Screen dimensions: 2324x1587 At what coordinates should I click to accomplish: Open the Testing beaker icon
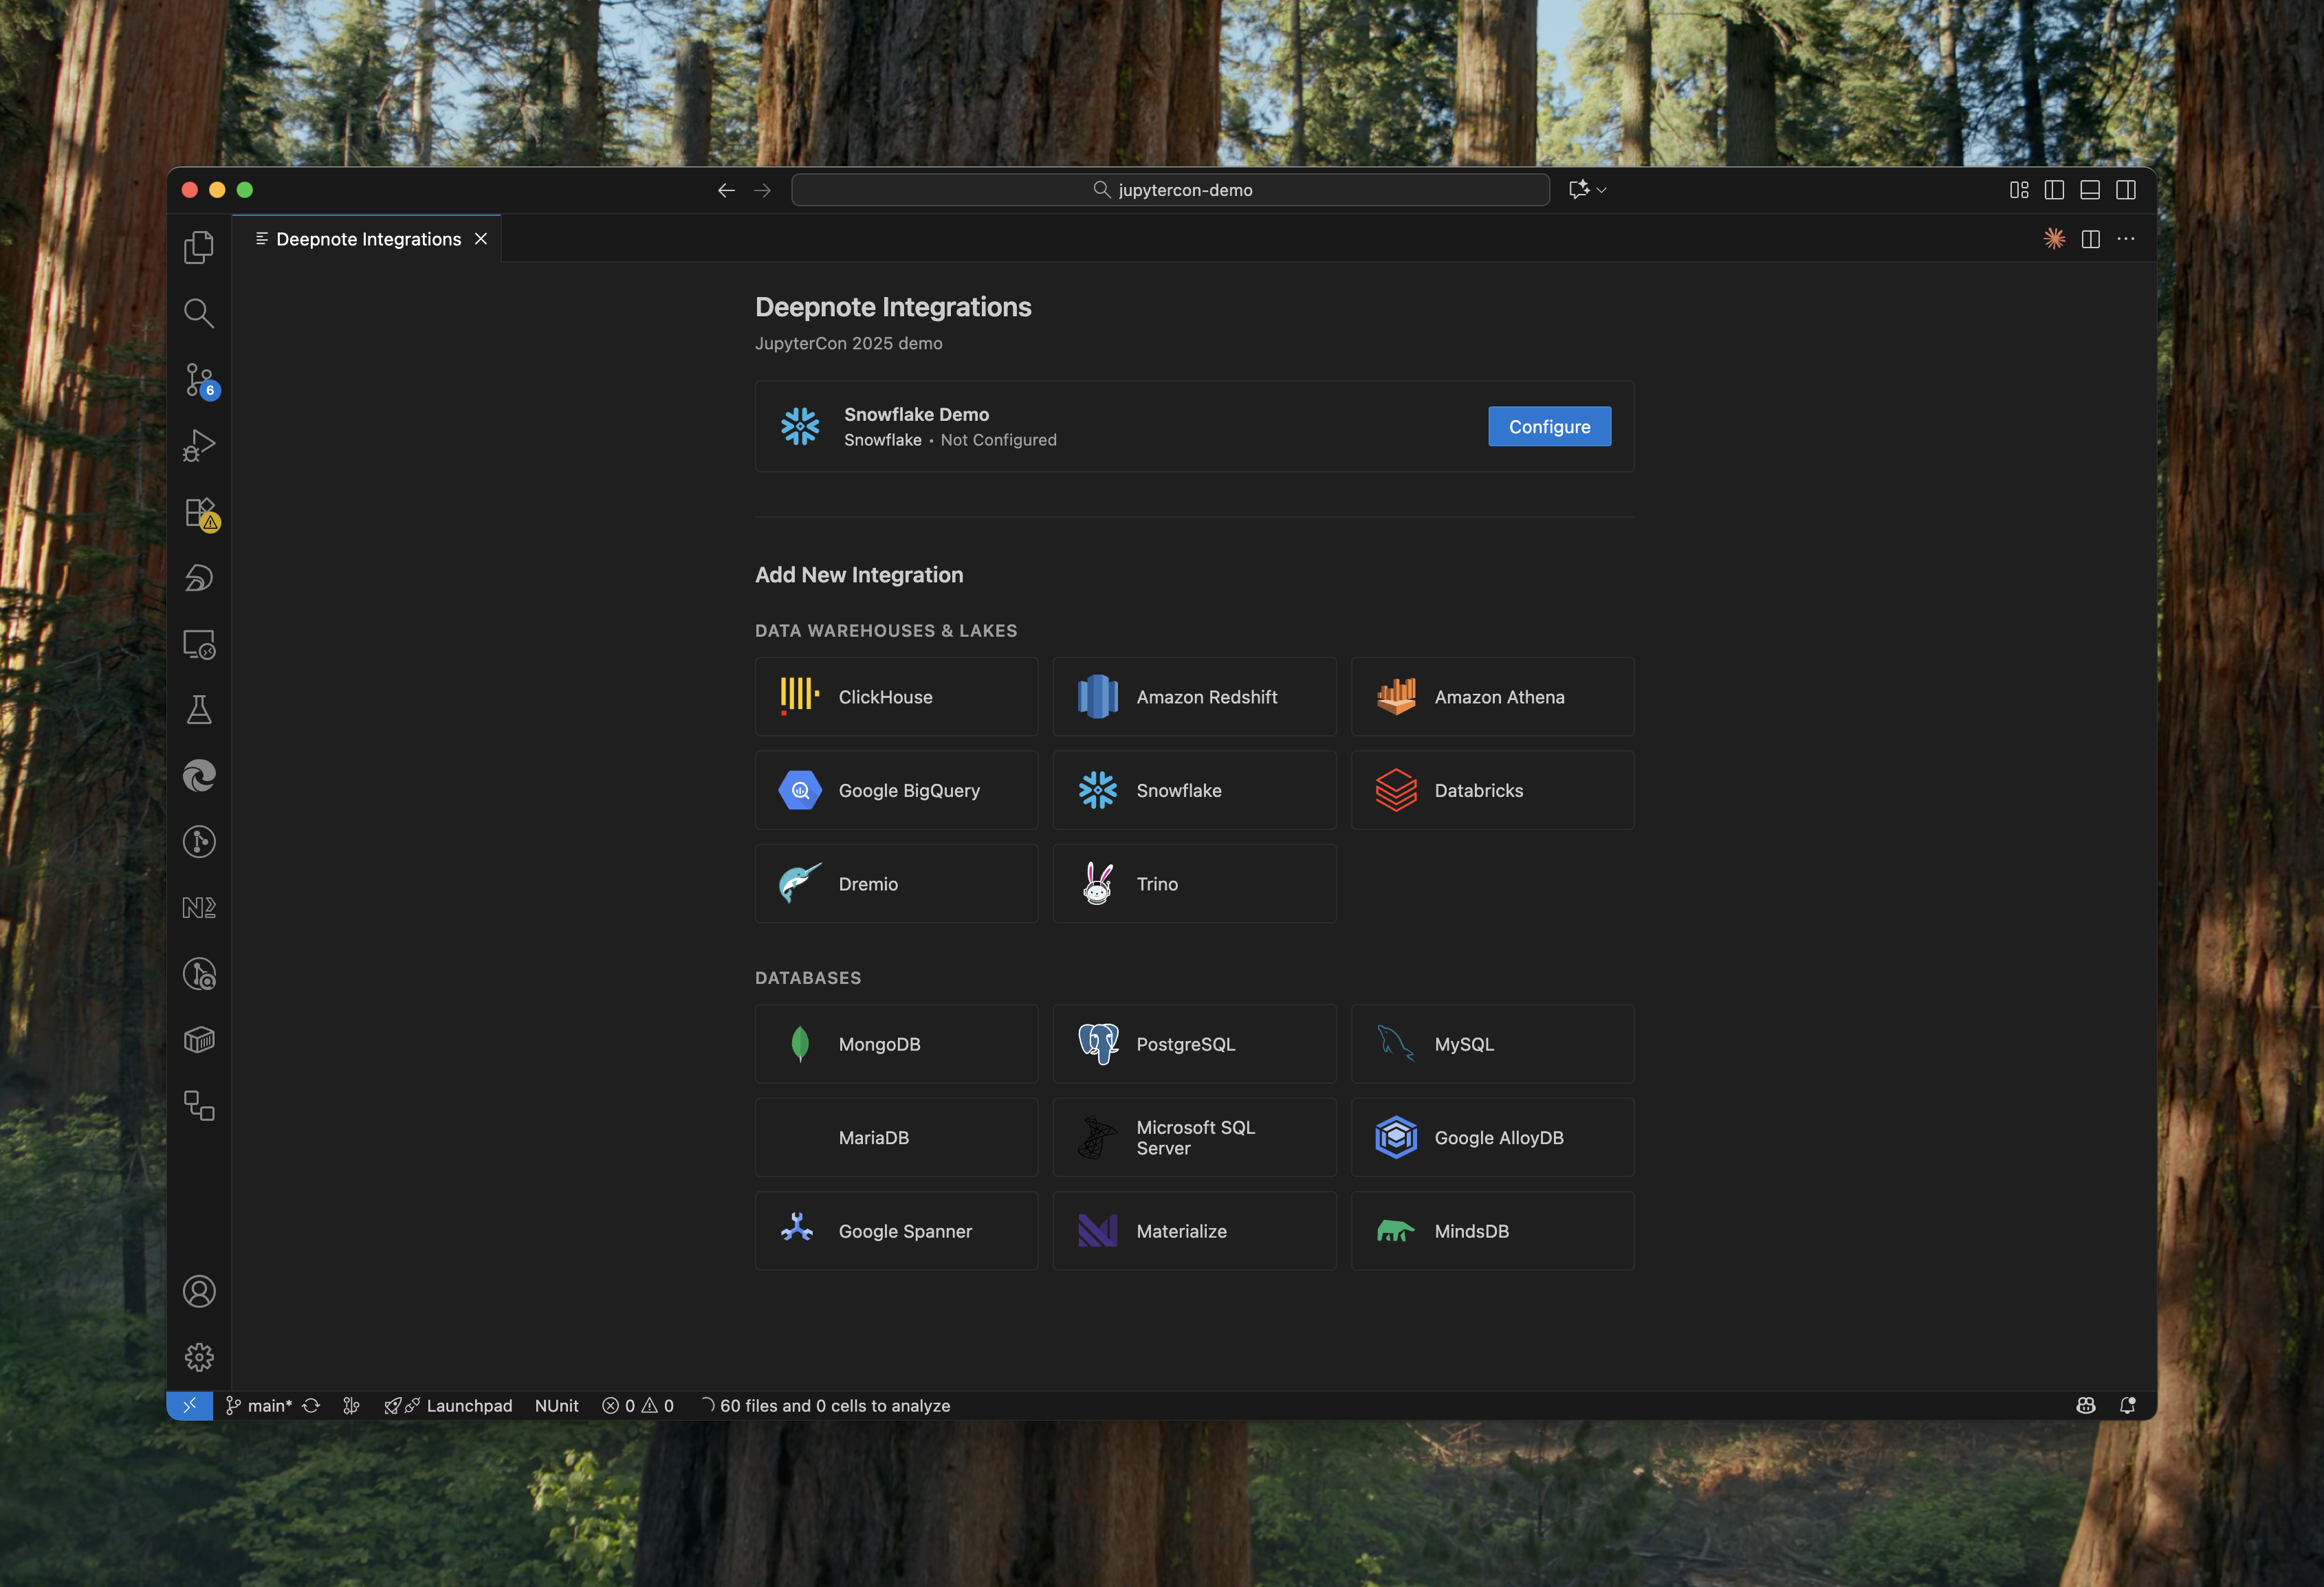pyautogui.click(x=199, y=710)
